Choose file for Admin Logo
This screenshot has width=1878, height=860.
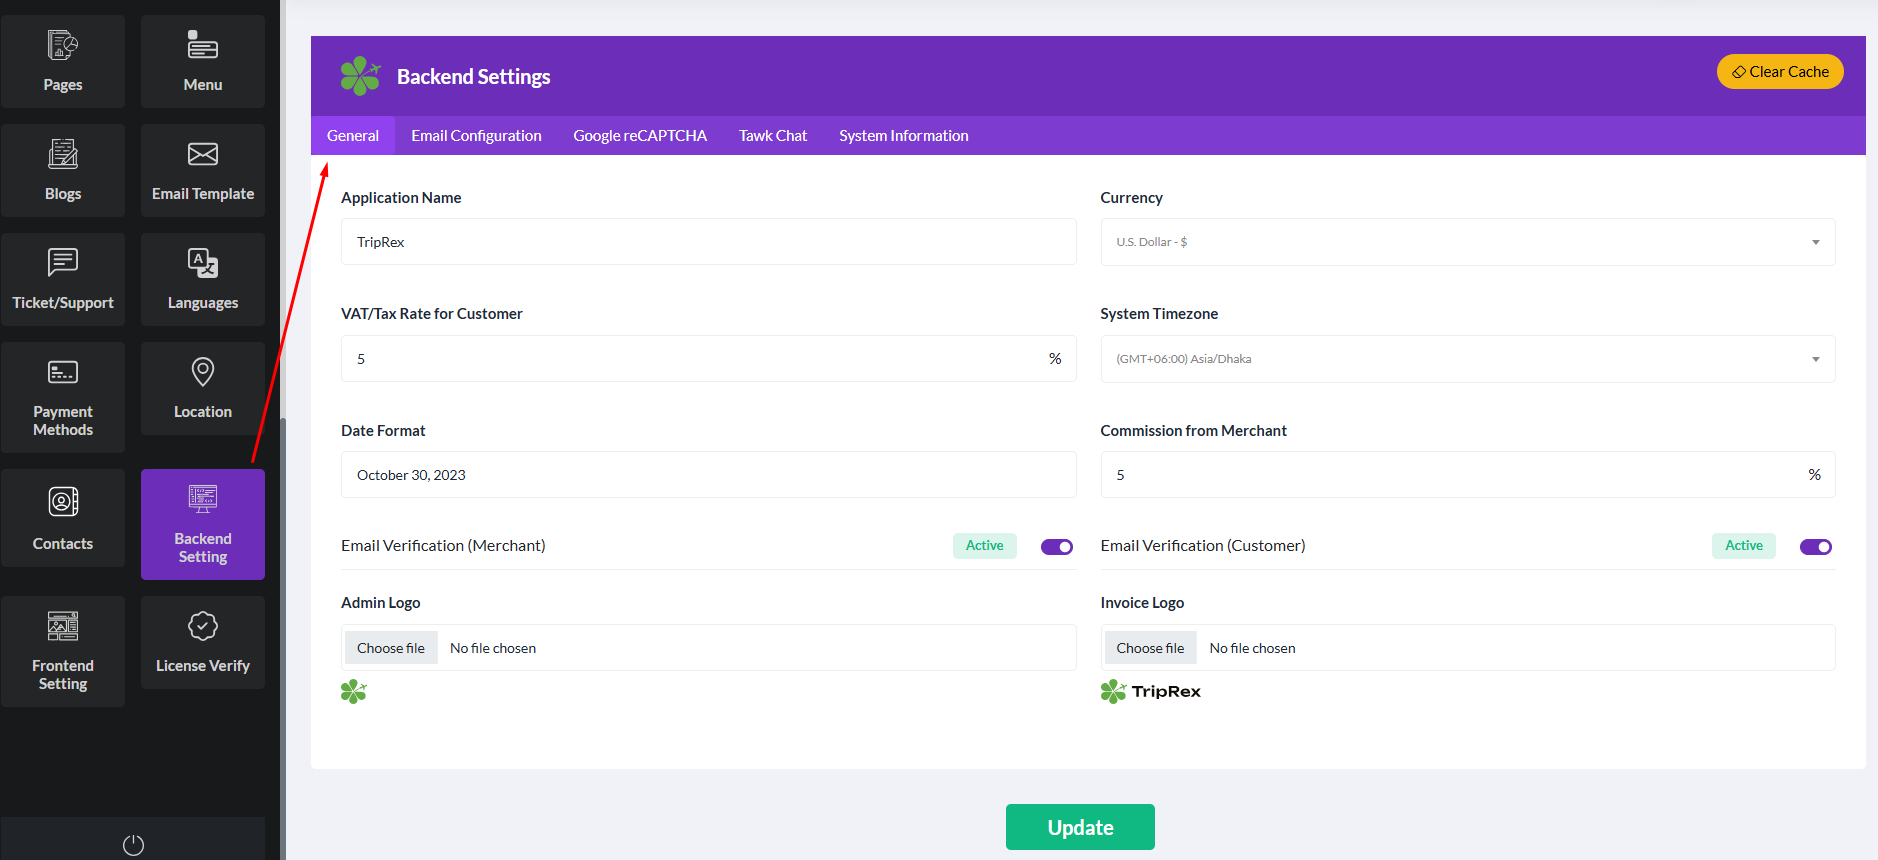pyautogui.click(x=391, y=648)
